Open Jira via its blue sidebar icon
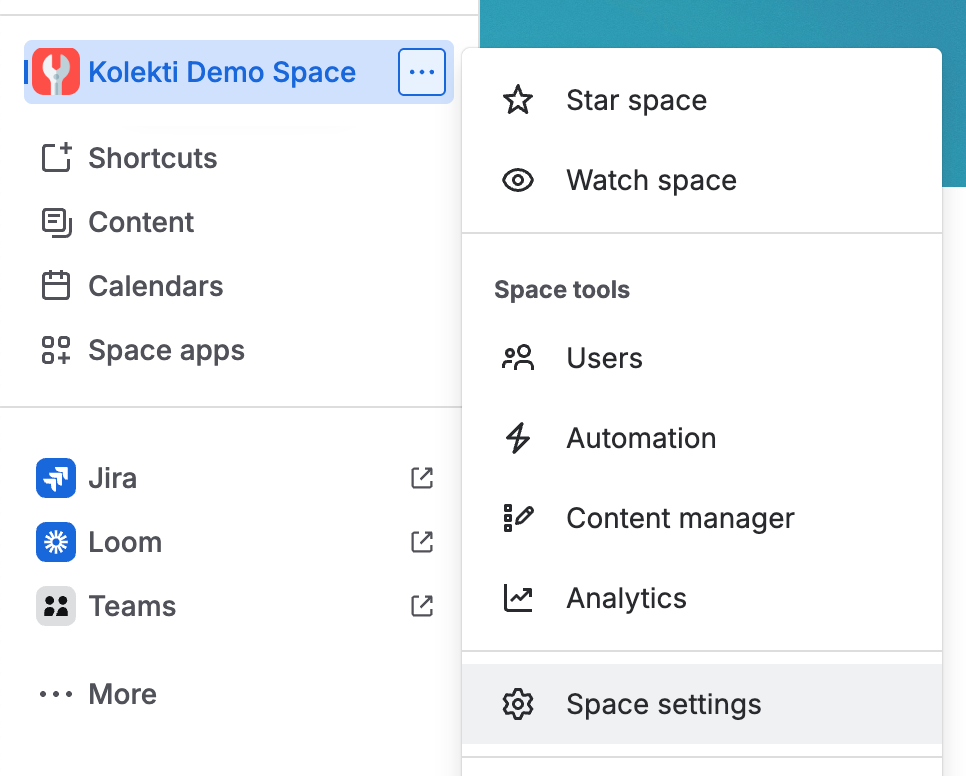 (x=56, y=478)
